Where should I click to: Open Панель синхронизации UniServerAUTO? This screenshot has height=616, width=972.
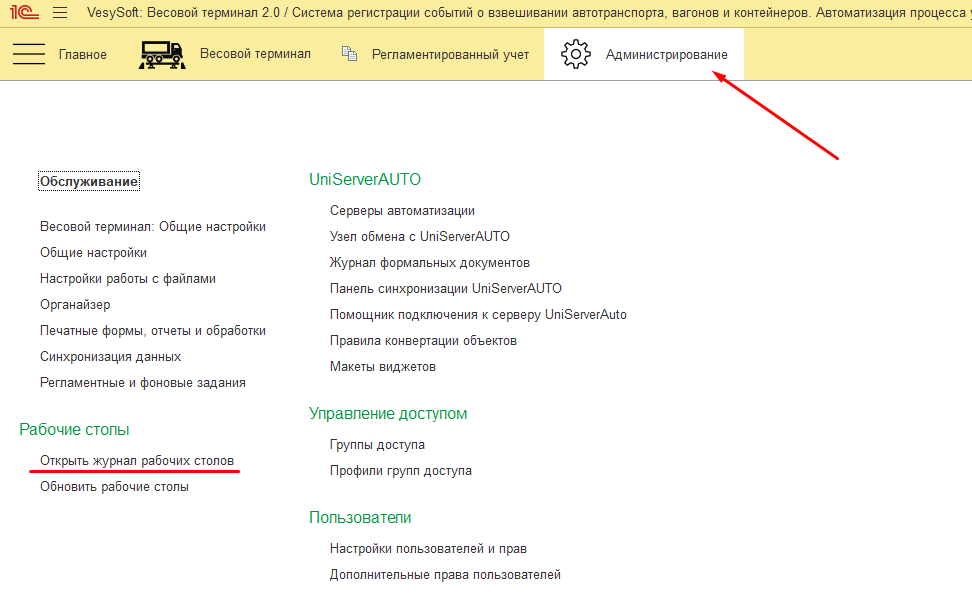446,289
